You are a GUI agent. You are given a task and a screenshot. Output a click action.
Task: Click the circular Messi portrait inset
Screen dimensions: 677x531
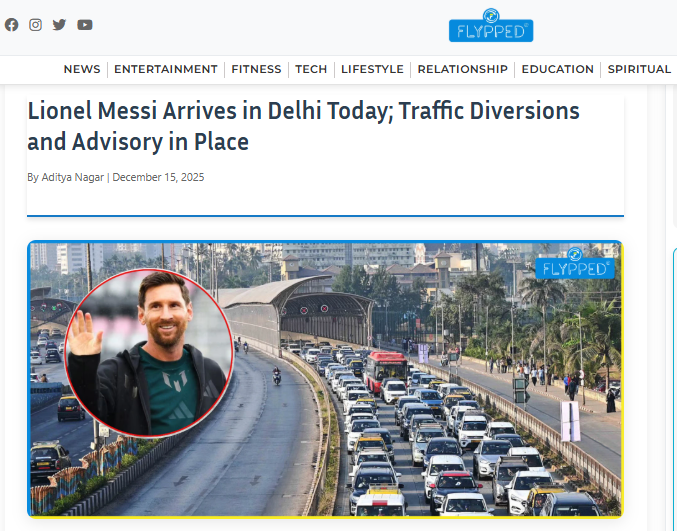pyautogui.click(x=149, y=353)
